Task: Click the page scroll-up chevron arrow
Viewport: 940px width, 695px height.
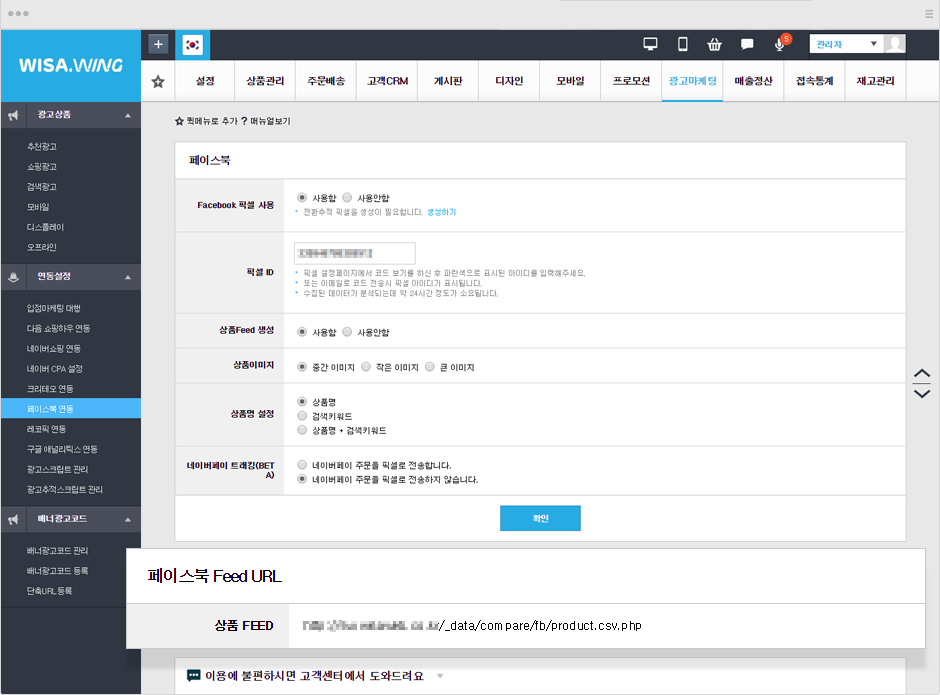Action: (921, 374)
